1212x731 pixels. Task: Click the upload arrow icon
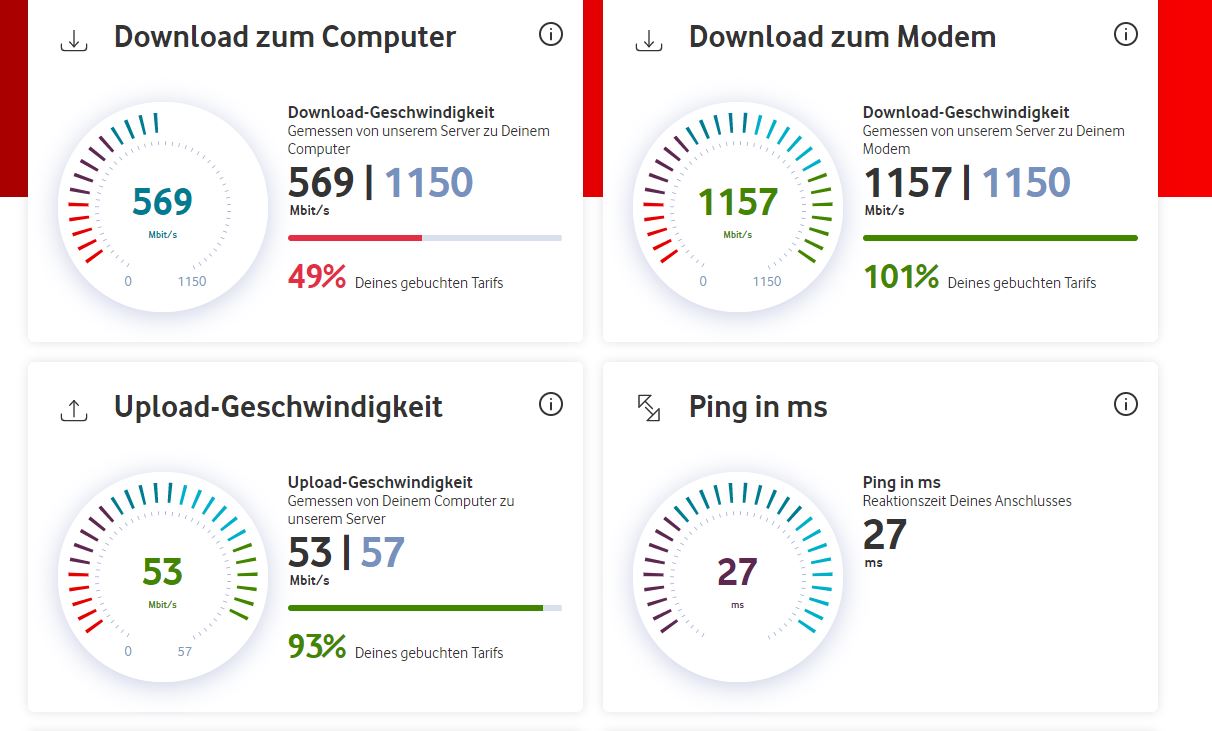74,410
